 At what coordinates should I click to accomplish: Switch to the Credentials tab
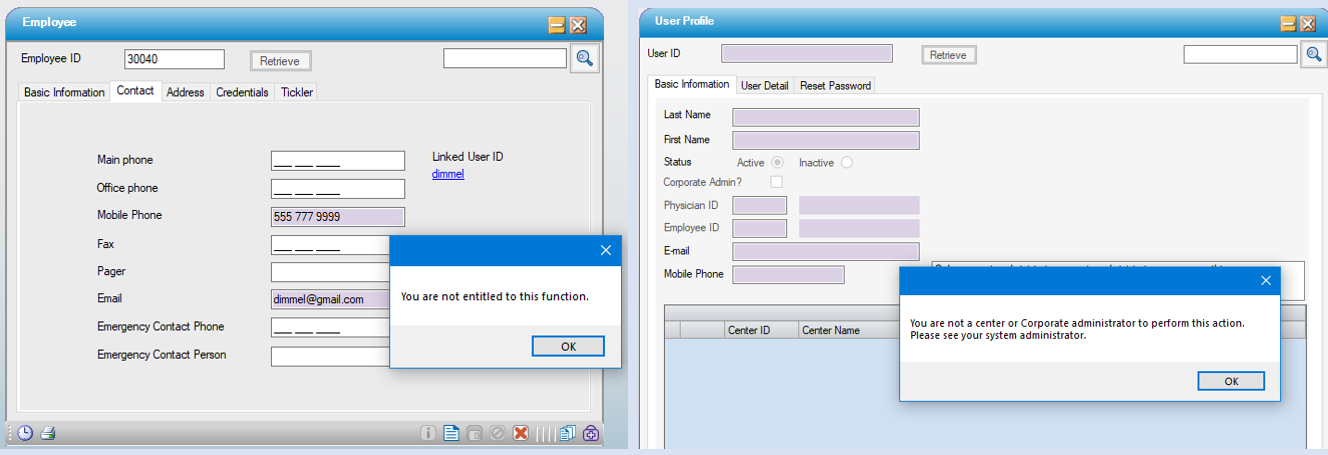click(242, 92)
